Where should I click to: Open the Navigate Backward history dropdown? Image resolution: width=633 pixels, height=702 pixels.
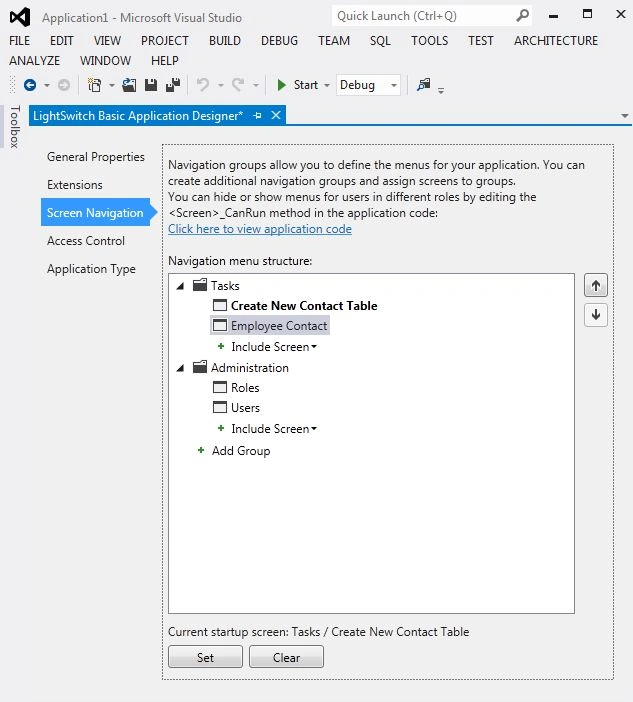coord(47,85)
